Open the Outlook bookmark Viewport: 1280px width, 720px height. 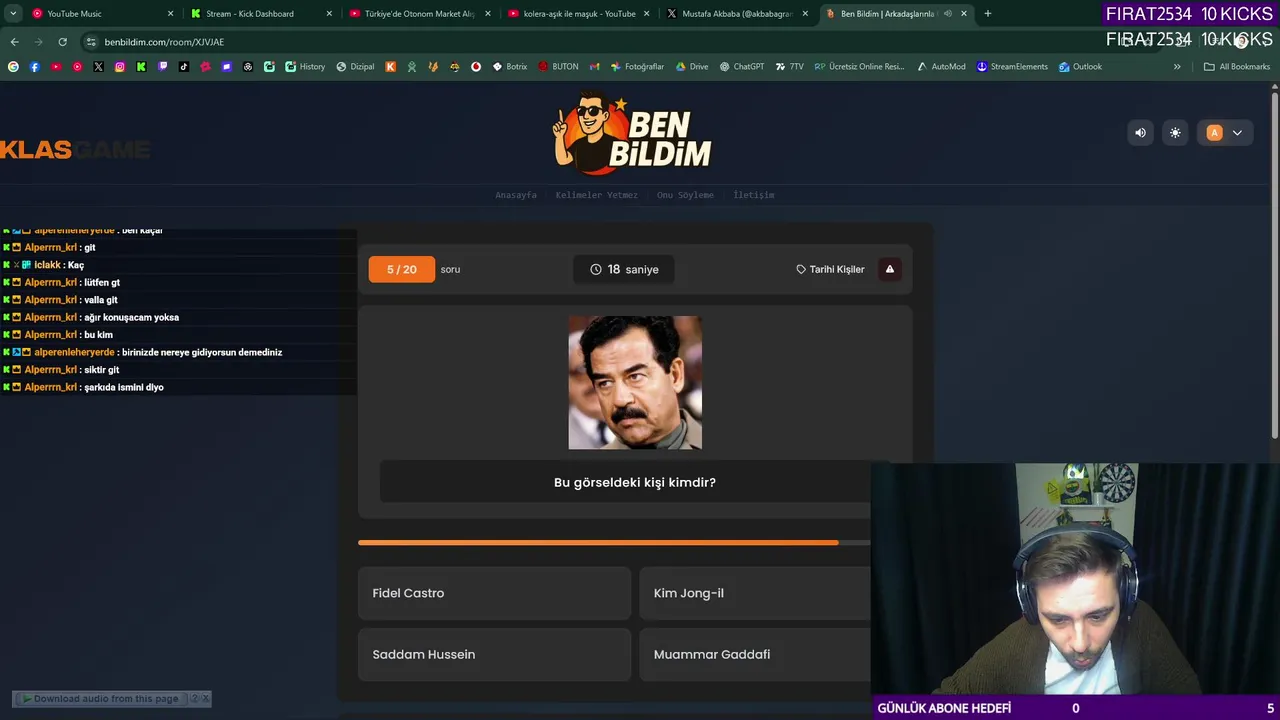coord(1081,67)
